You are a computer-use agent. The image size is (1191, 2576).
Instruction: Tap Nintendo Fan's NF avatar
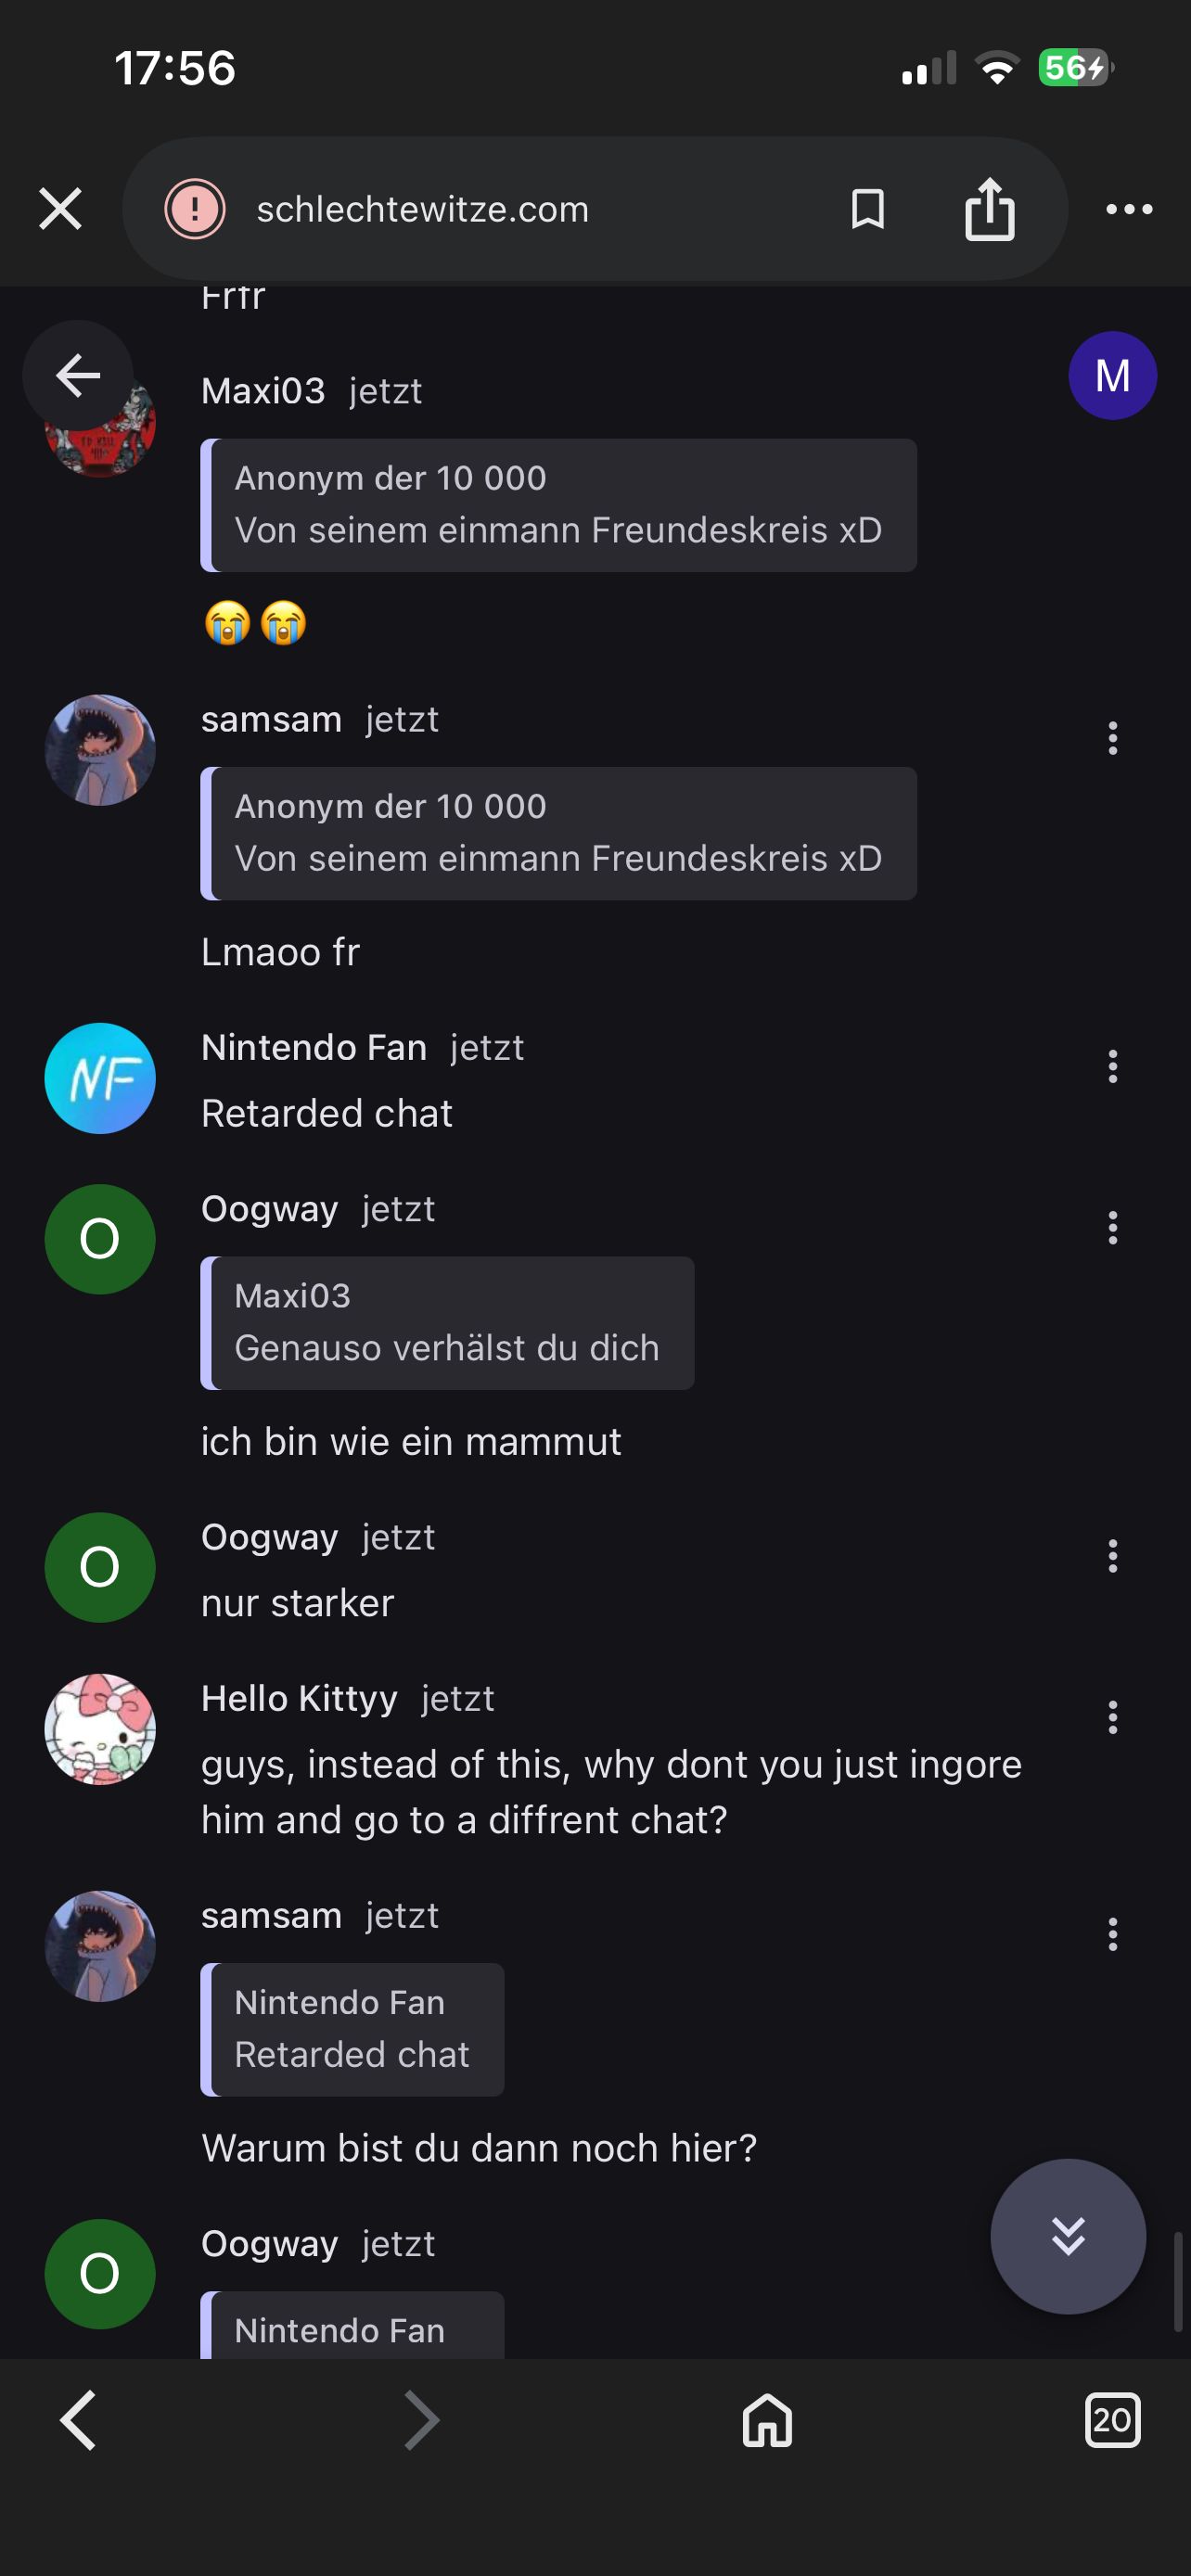(x=100, y=1078)
